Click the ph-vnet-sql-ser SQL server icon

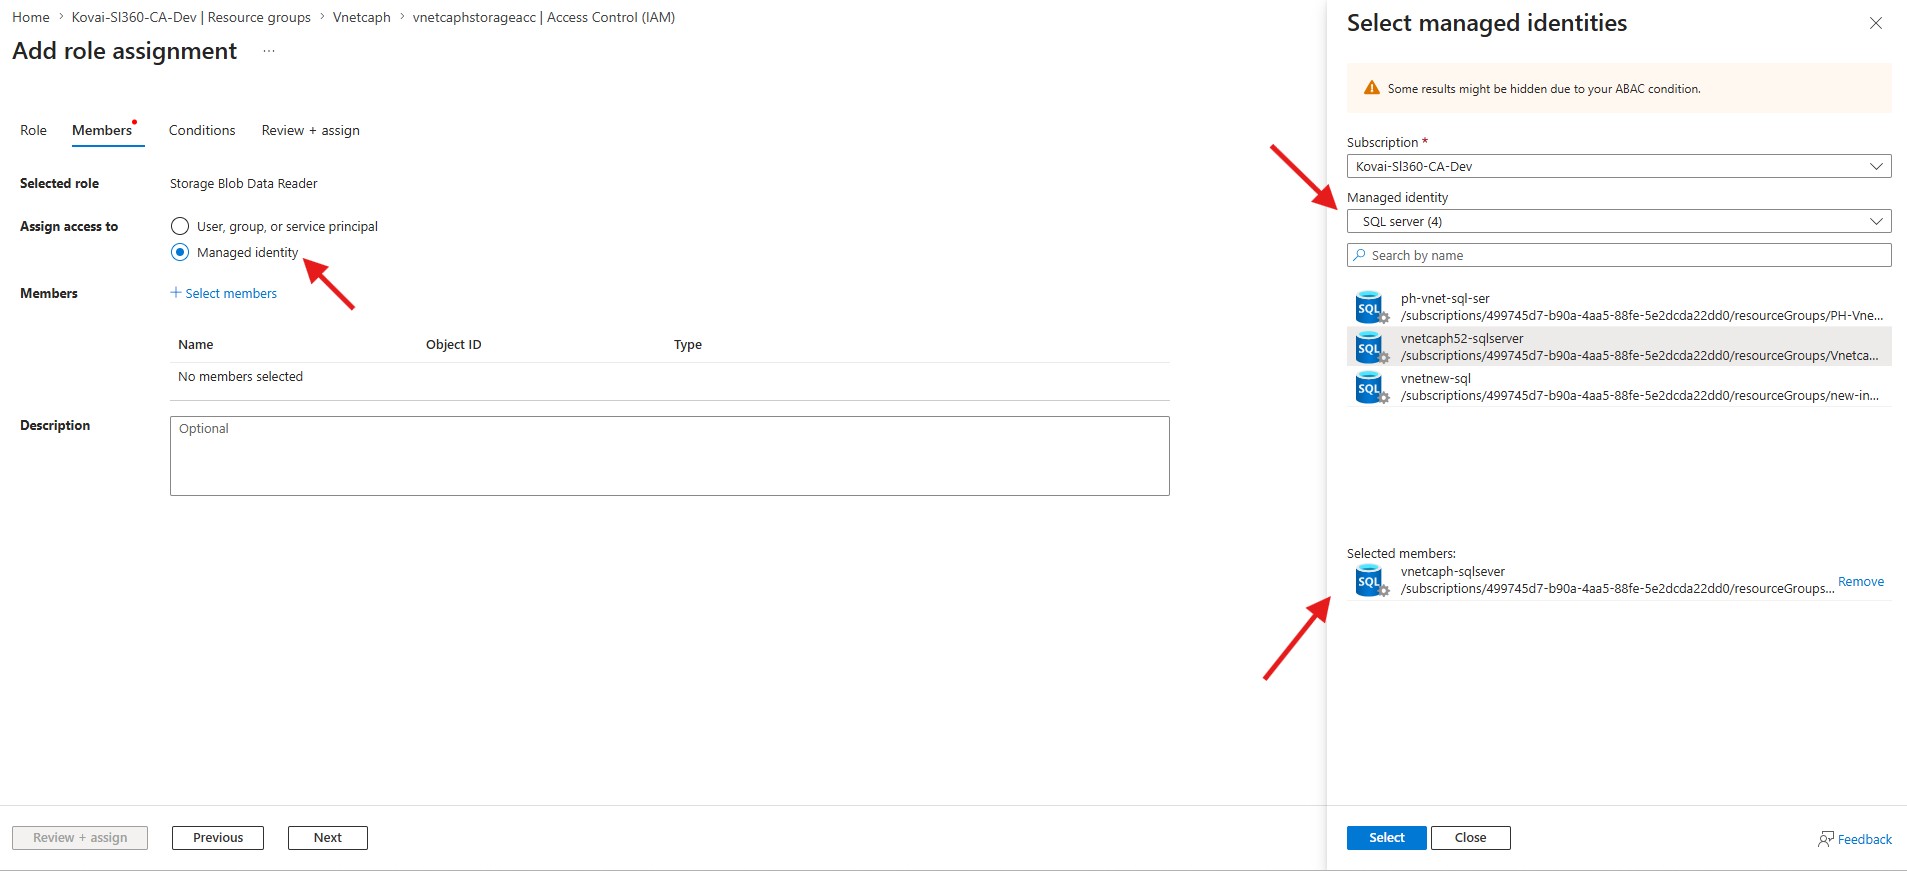pyautogui.click(x=1371, y=307)
